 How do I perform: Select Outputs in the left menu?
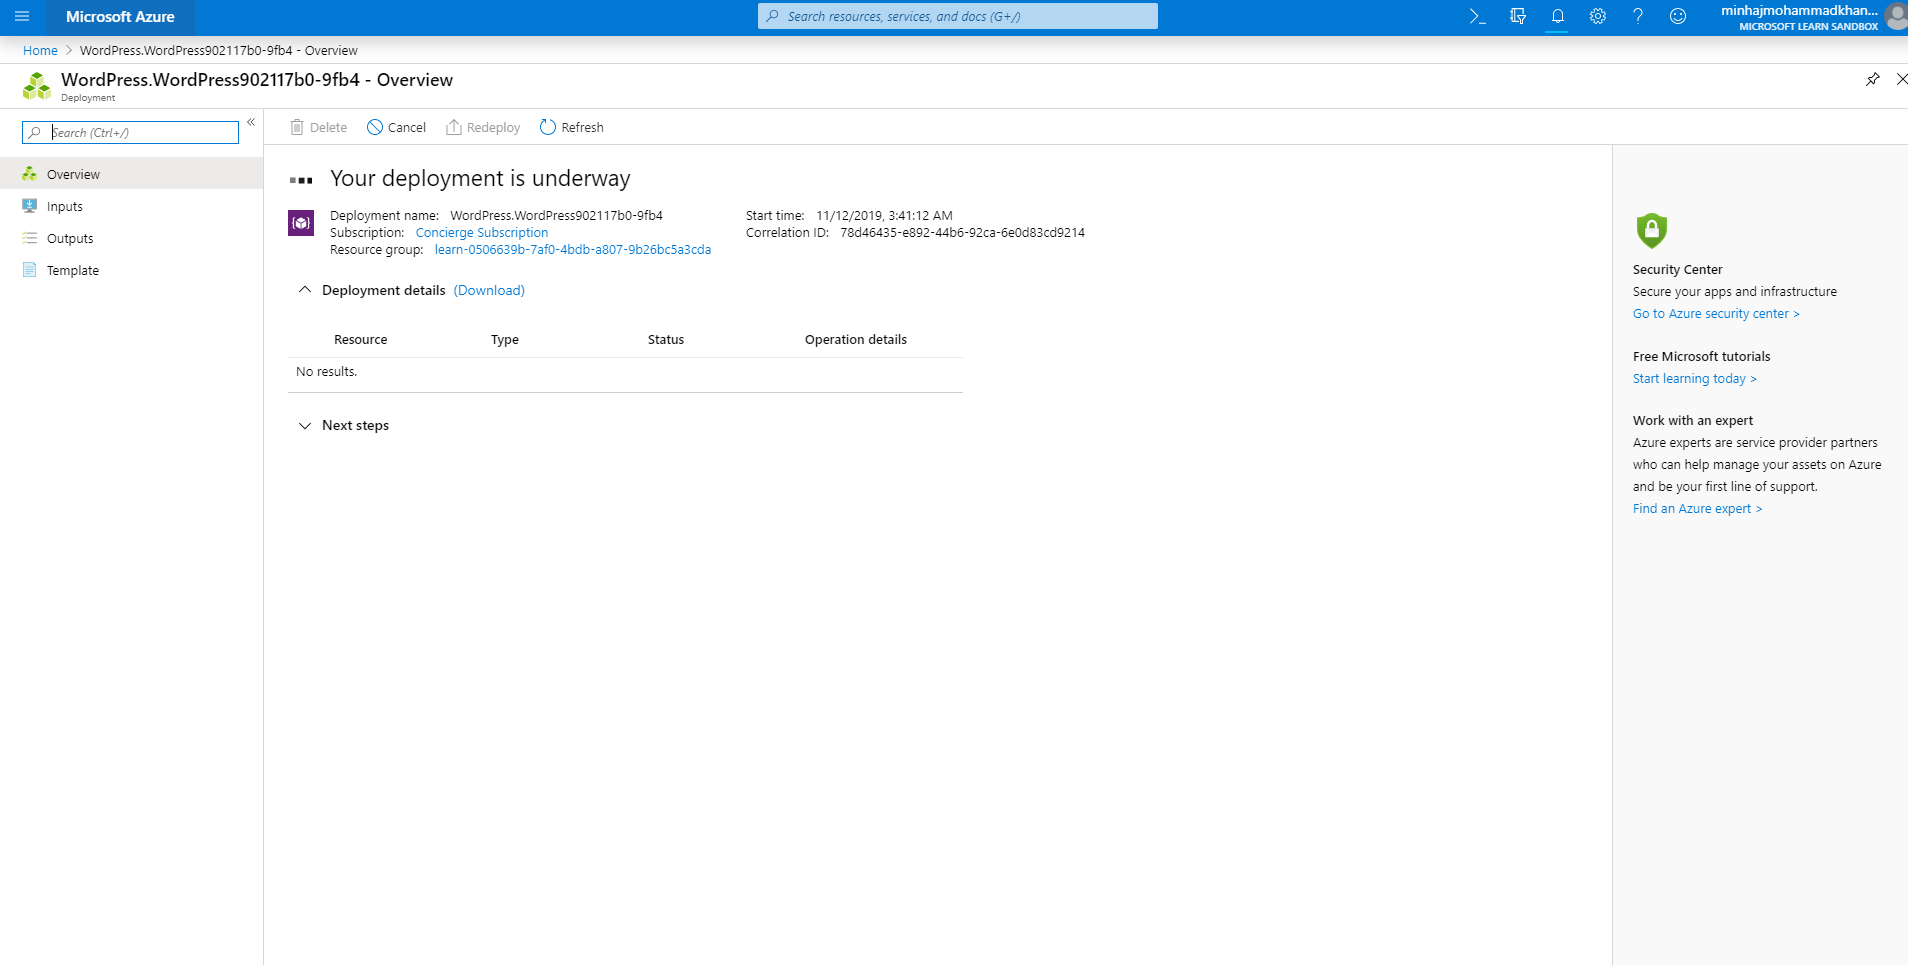click(70, 239)
